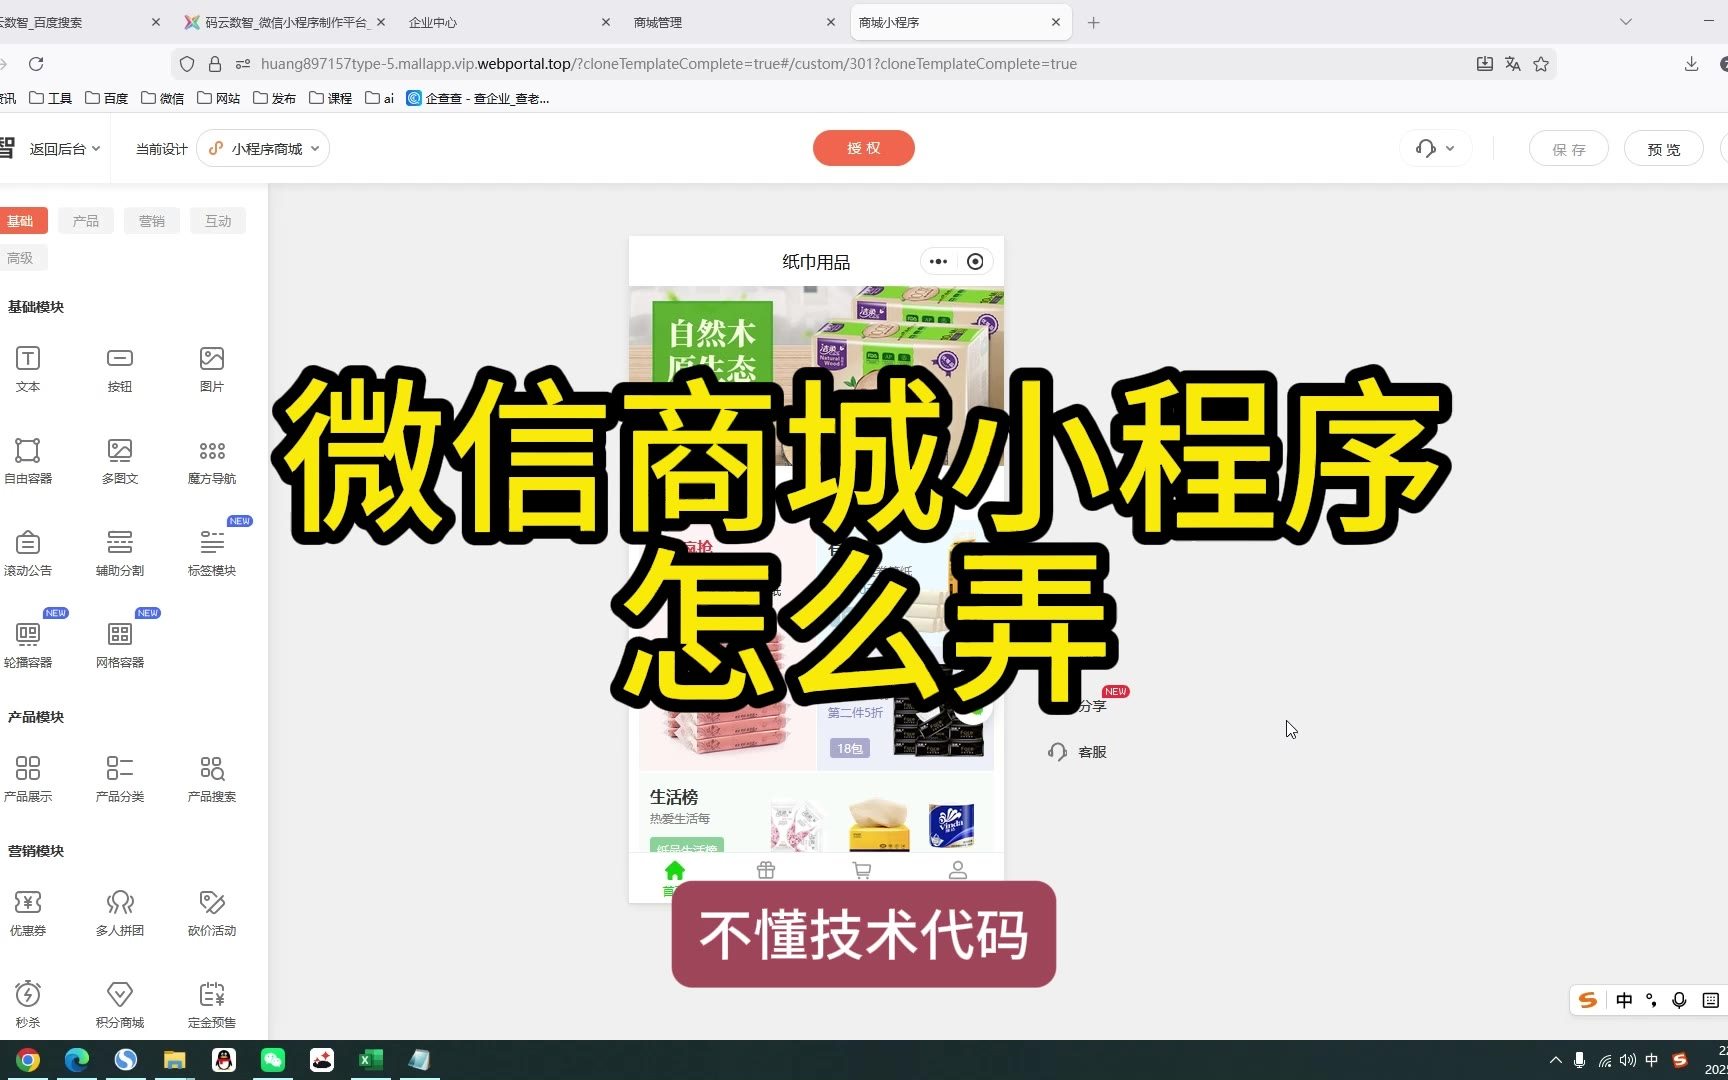Image resolution: width=1728 pixels, height=1080 pixels.
Task: Bookmark this page with the star icon
Action: pyautogui.click(x=1541, y=64)
